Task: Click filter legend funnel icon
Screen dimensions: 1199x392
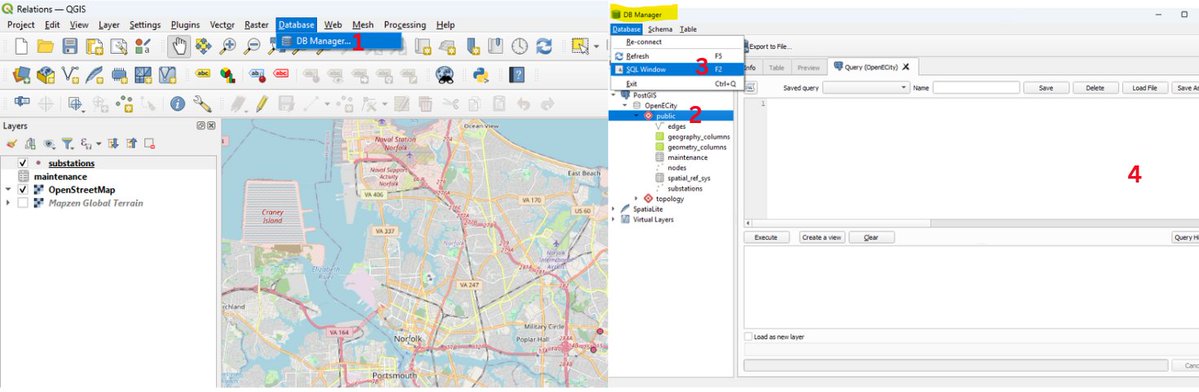Action: tap(67, 143)
